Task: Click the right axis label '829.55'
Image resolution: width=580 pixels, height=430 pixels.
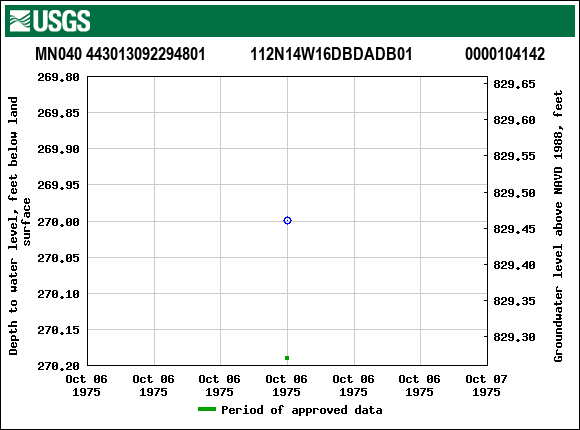Action: (x=514, y=156)
